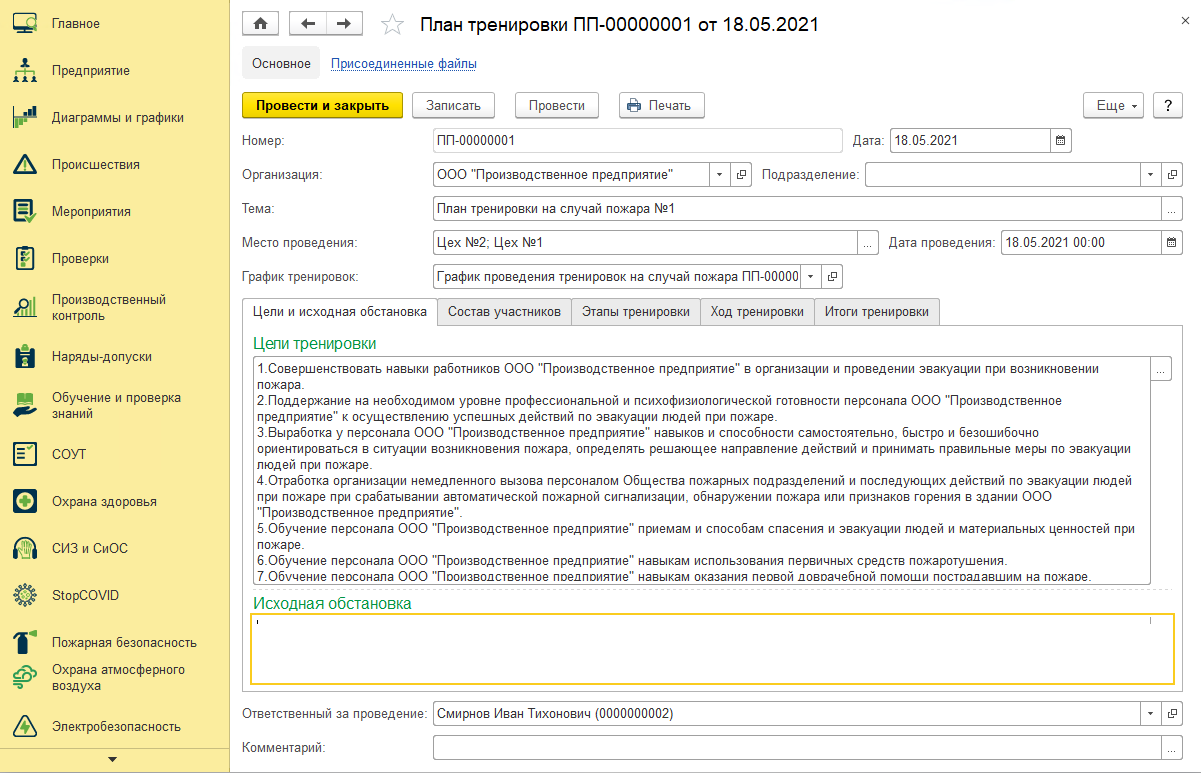Click into Место проведения field
Screen dimensions: 1201x773
(645, 242)
